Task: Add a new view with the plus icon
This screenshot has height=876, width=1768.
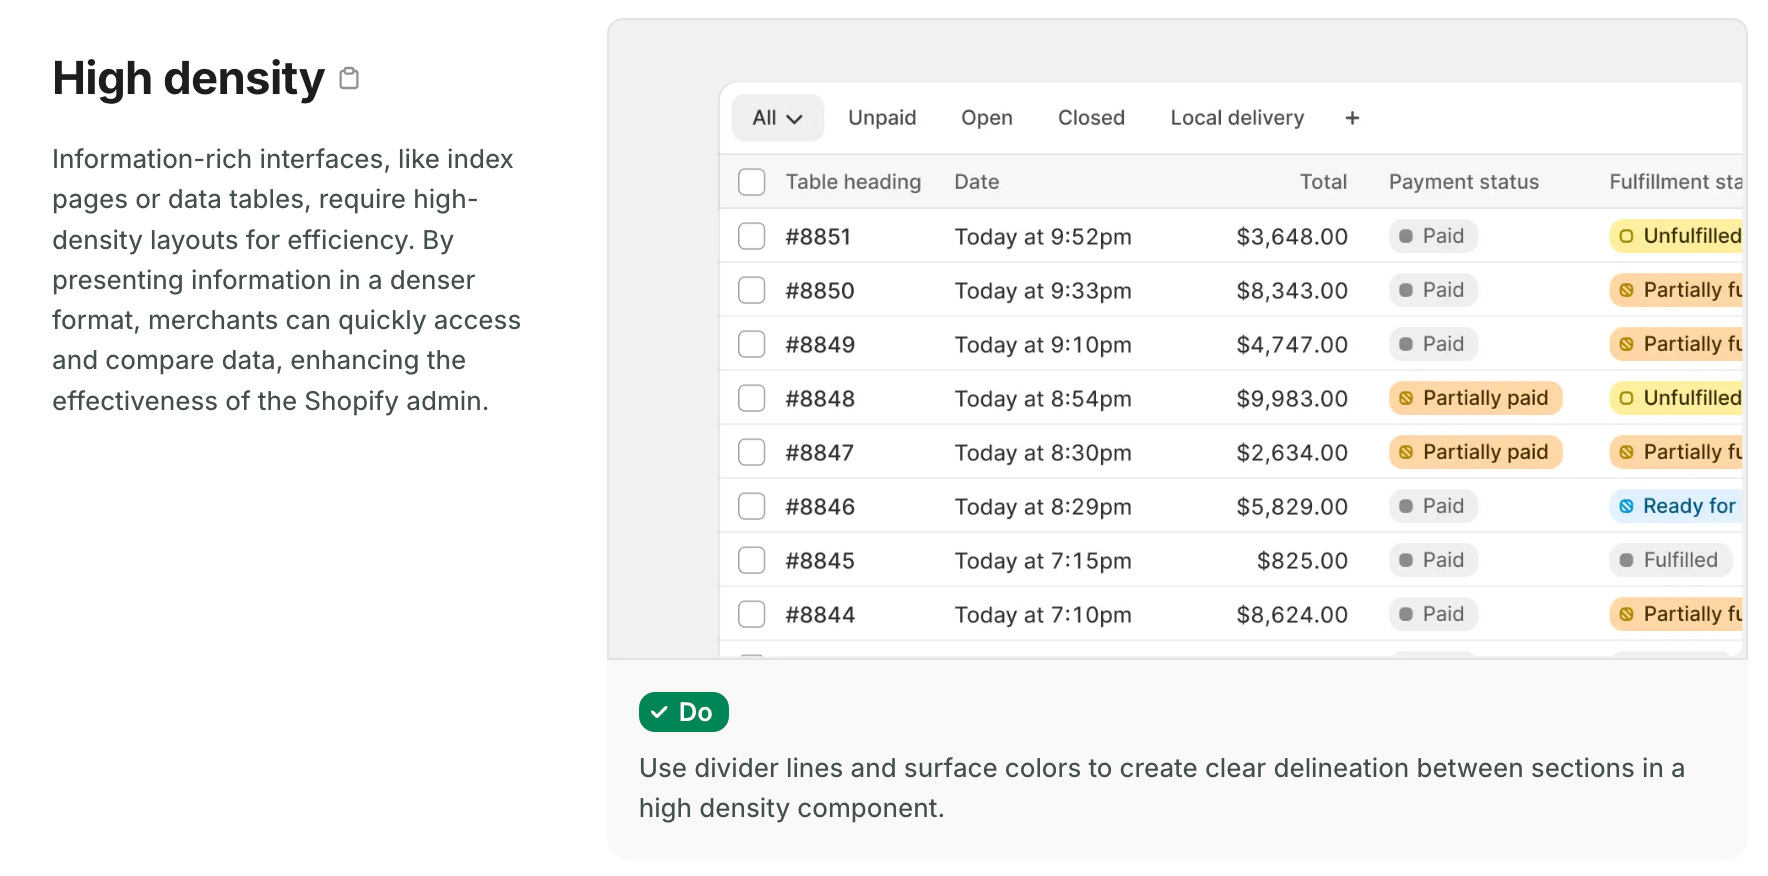Action: 1352,118
